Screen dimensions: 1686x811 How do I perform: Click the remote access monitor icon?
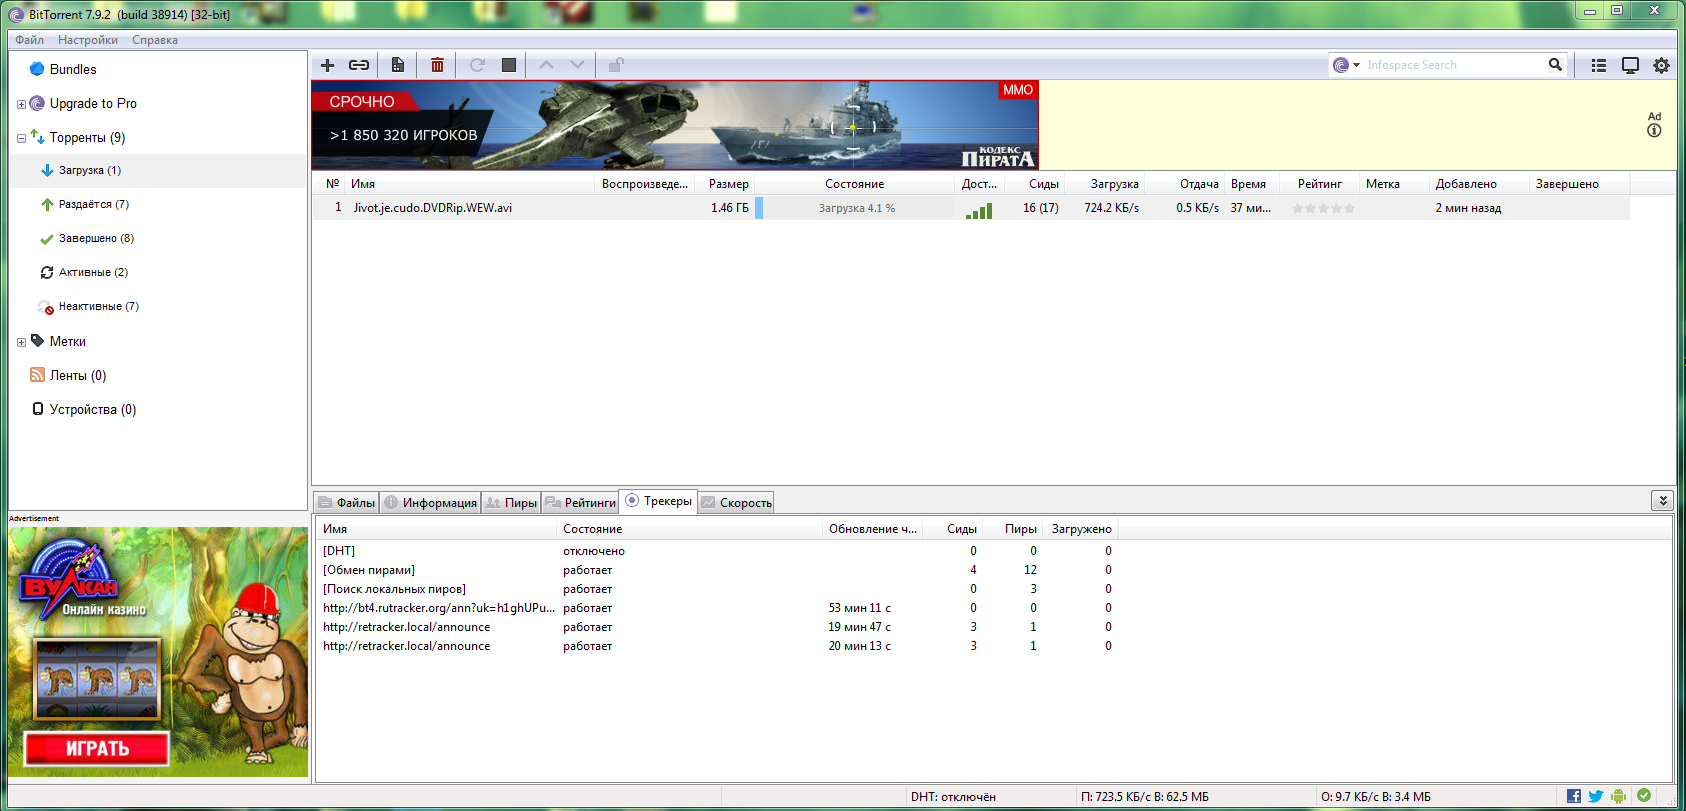coord(1630,65)
